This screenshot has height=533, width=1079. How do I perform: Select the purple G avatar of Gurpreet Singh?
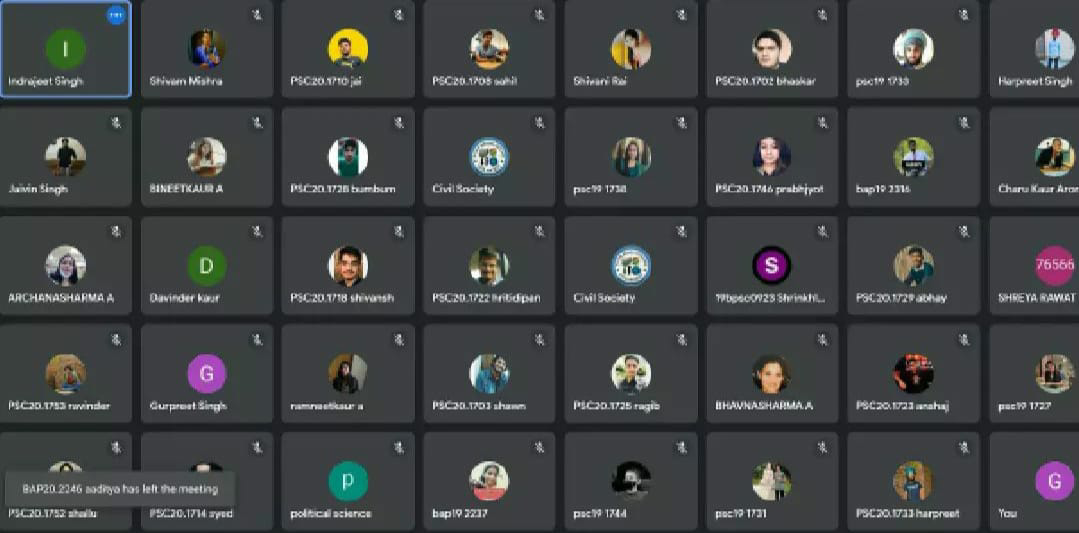(x=206, y=373)
